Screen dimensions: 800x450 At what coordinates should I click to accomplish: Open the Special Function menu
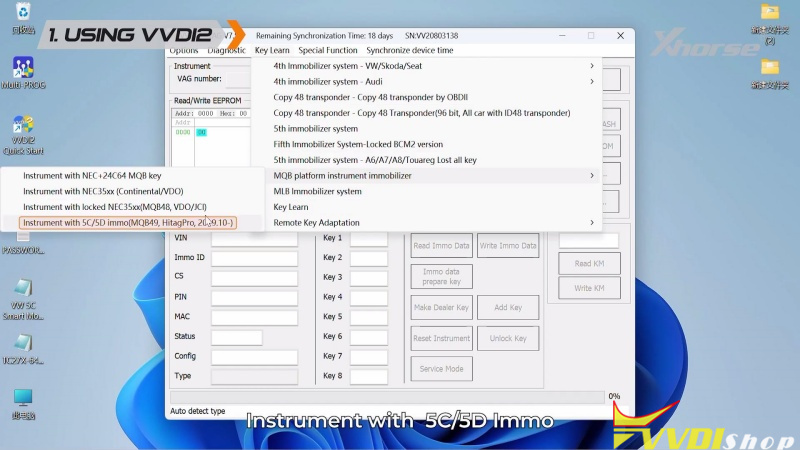click(327, 50)
